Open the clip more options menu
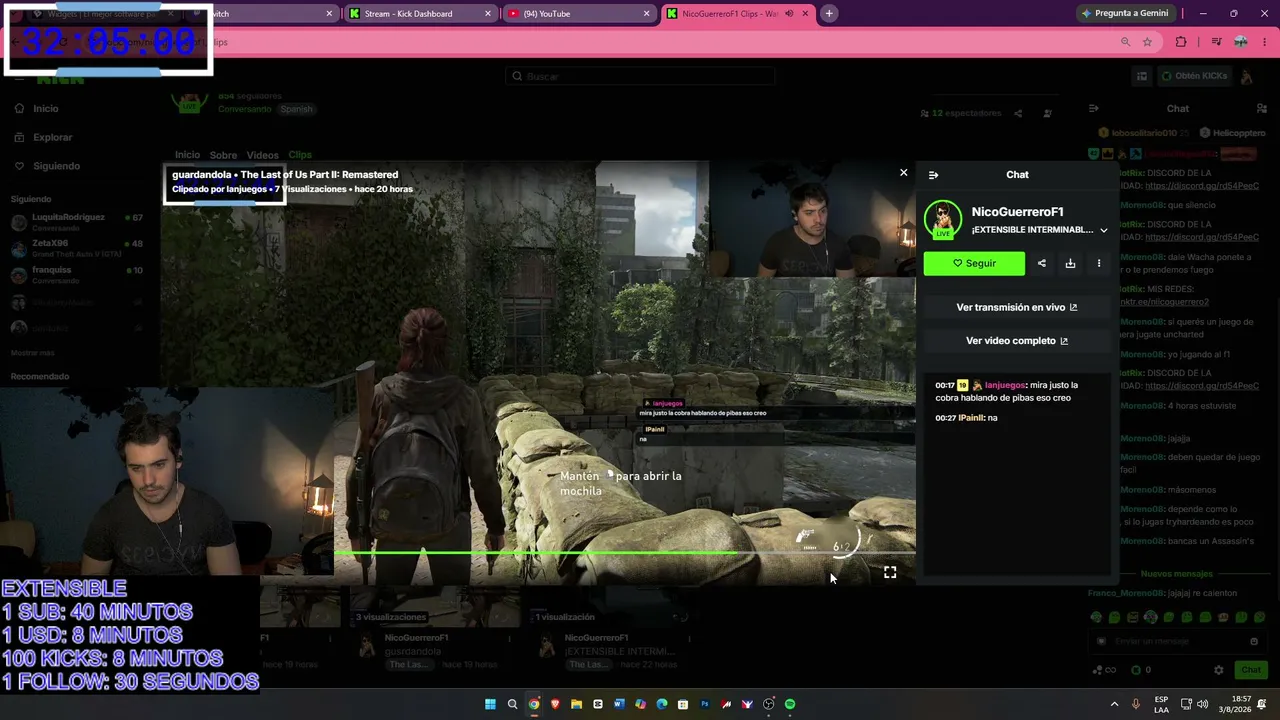The width and height of the screenshot is (1280, 720). coord(1099,263)
